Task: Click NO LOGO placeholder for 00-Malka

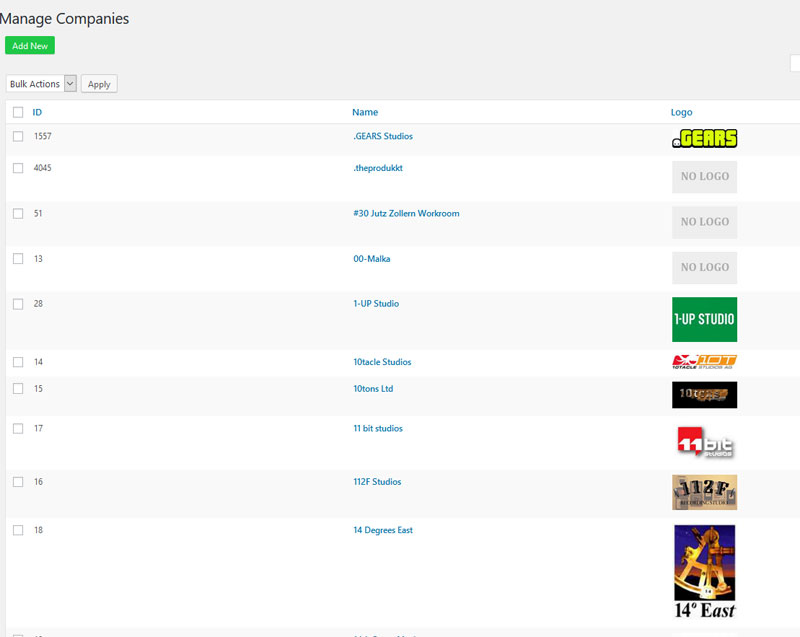Action: (x=705, y=268)
